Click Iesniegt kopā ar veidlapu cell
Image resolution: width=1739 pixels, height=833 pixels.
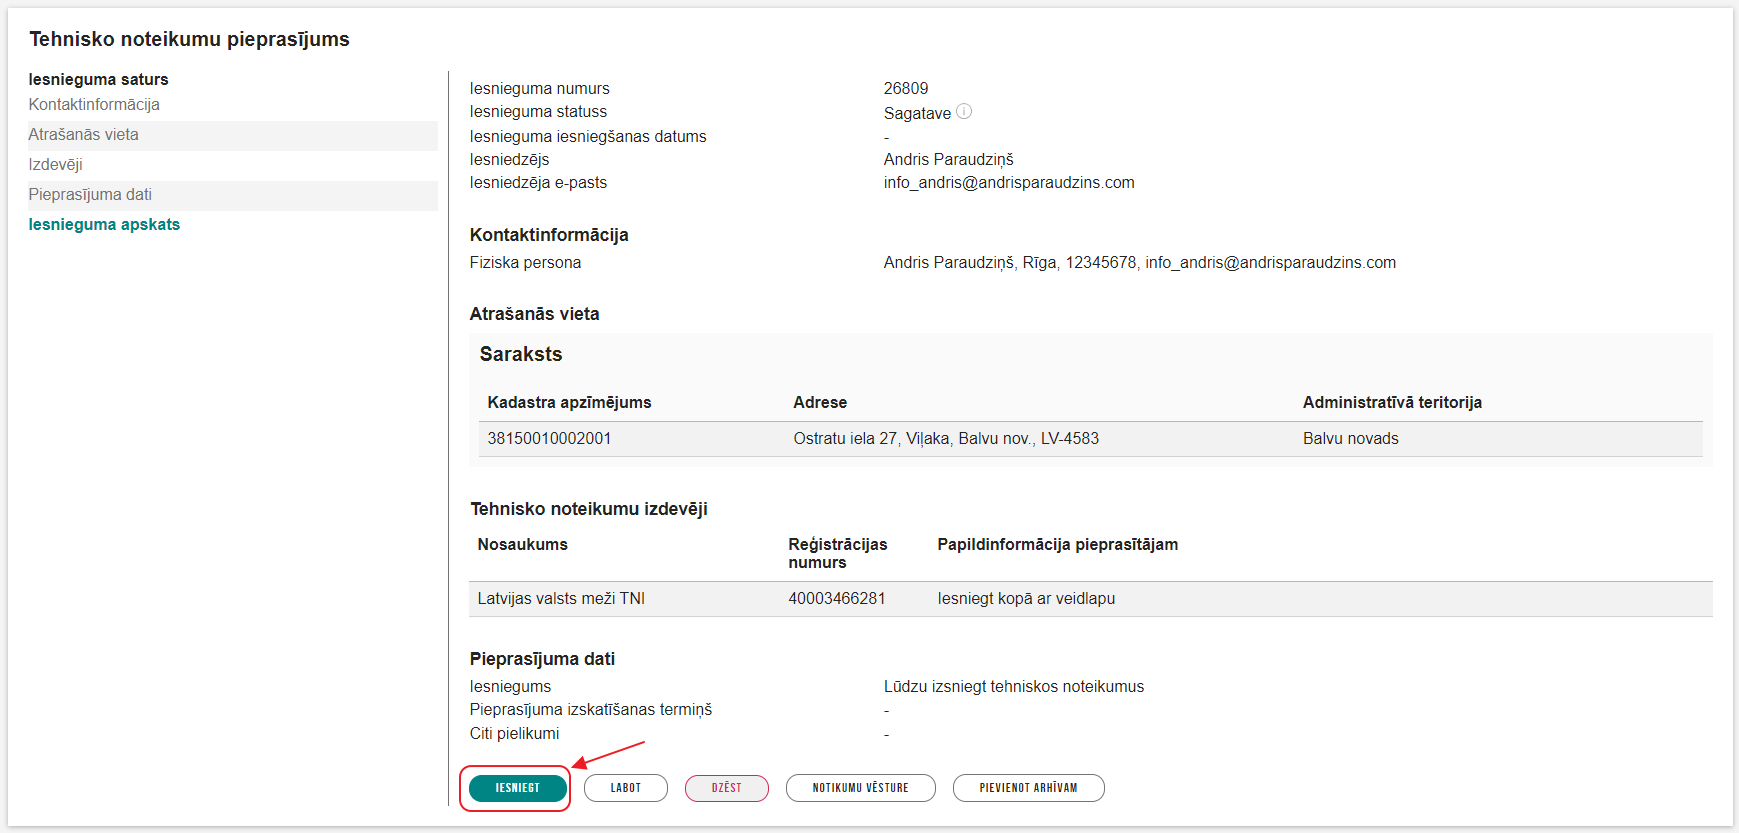[x=1026, y=599]
